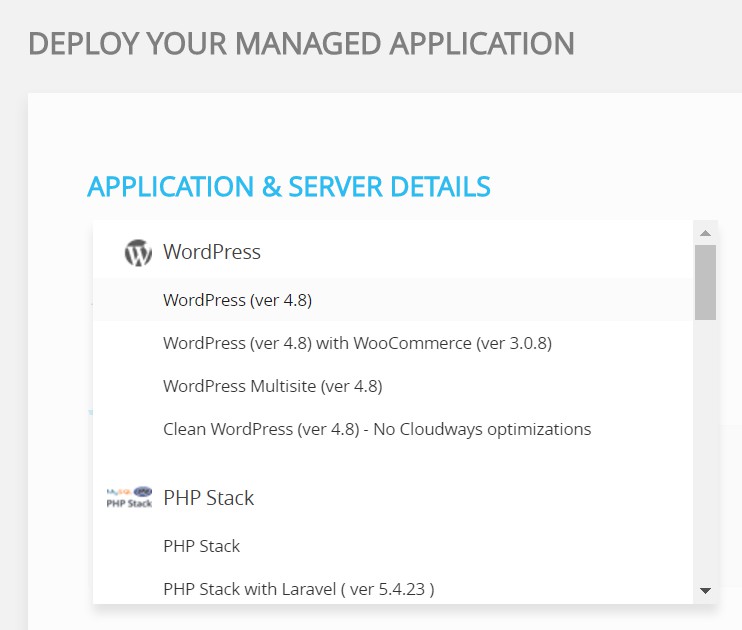Pick WordPress Multisite (ver 4.8)
This screenshot has width=742, height=630.
click(393, 386)
